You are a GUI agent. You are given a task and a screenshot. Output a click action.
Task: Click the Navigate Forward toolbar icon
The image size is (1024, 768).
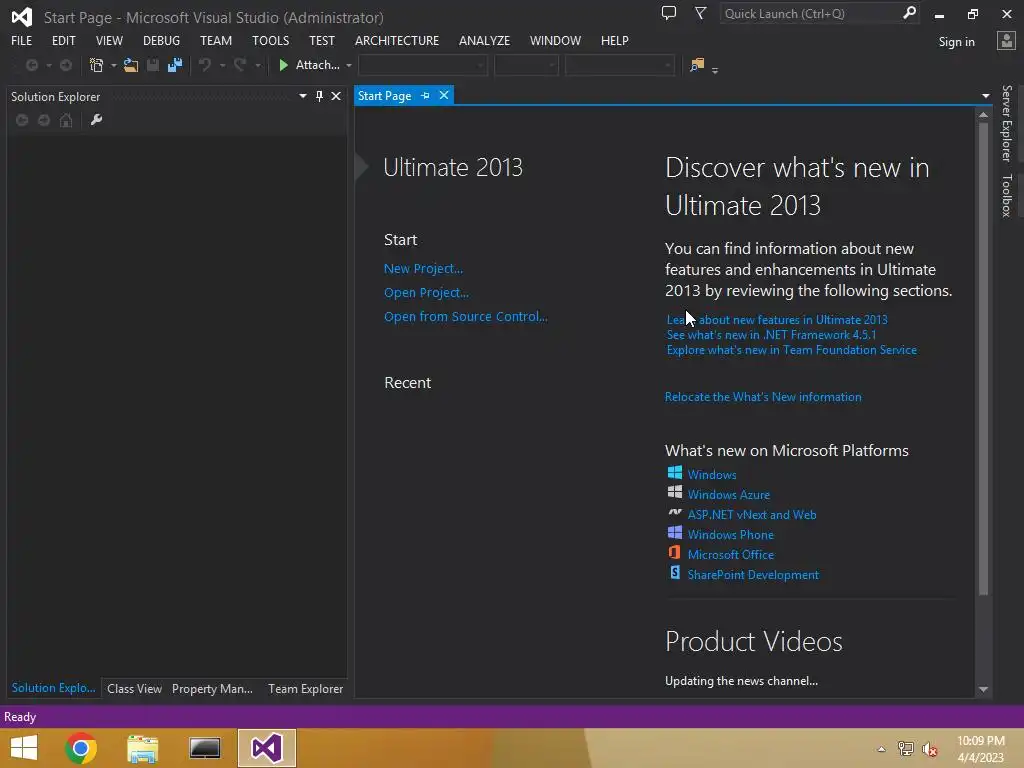pos(66,65)
